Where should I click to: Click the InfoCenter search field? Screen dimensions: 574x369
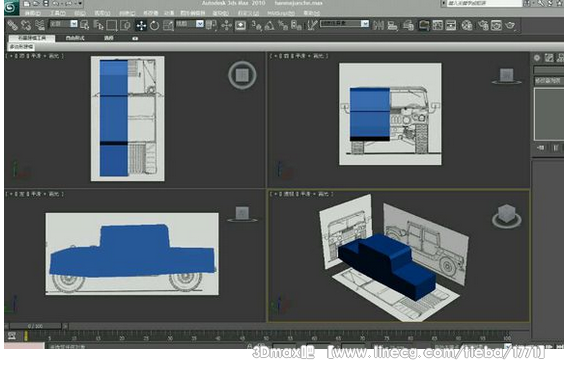pyautogui.click(x=484, y=3)
